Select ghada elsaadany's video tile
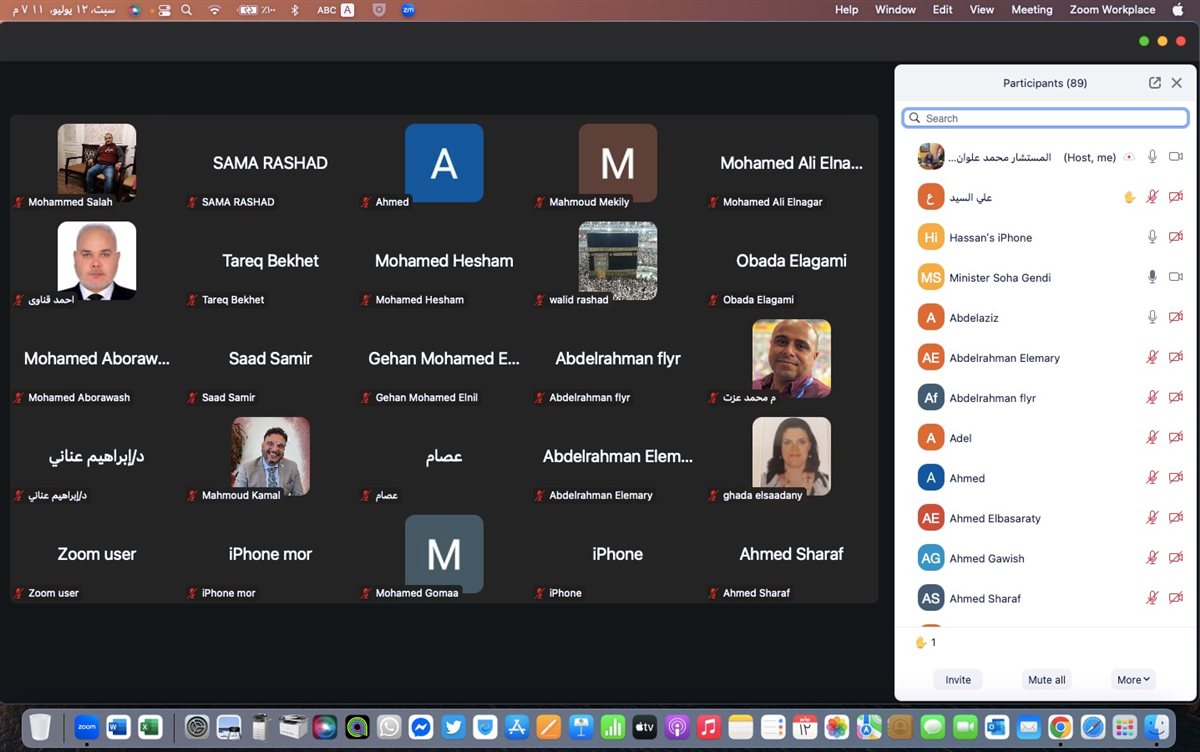 (x=791, y=458)
